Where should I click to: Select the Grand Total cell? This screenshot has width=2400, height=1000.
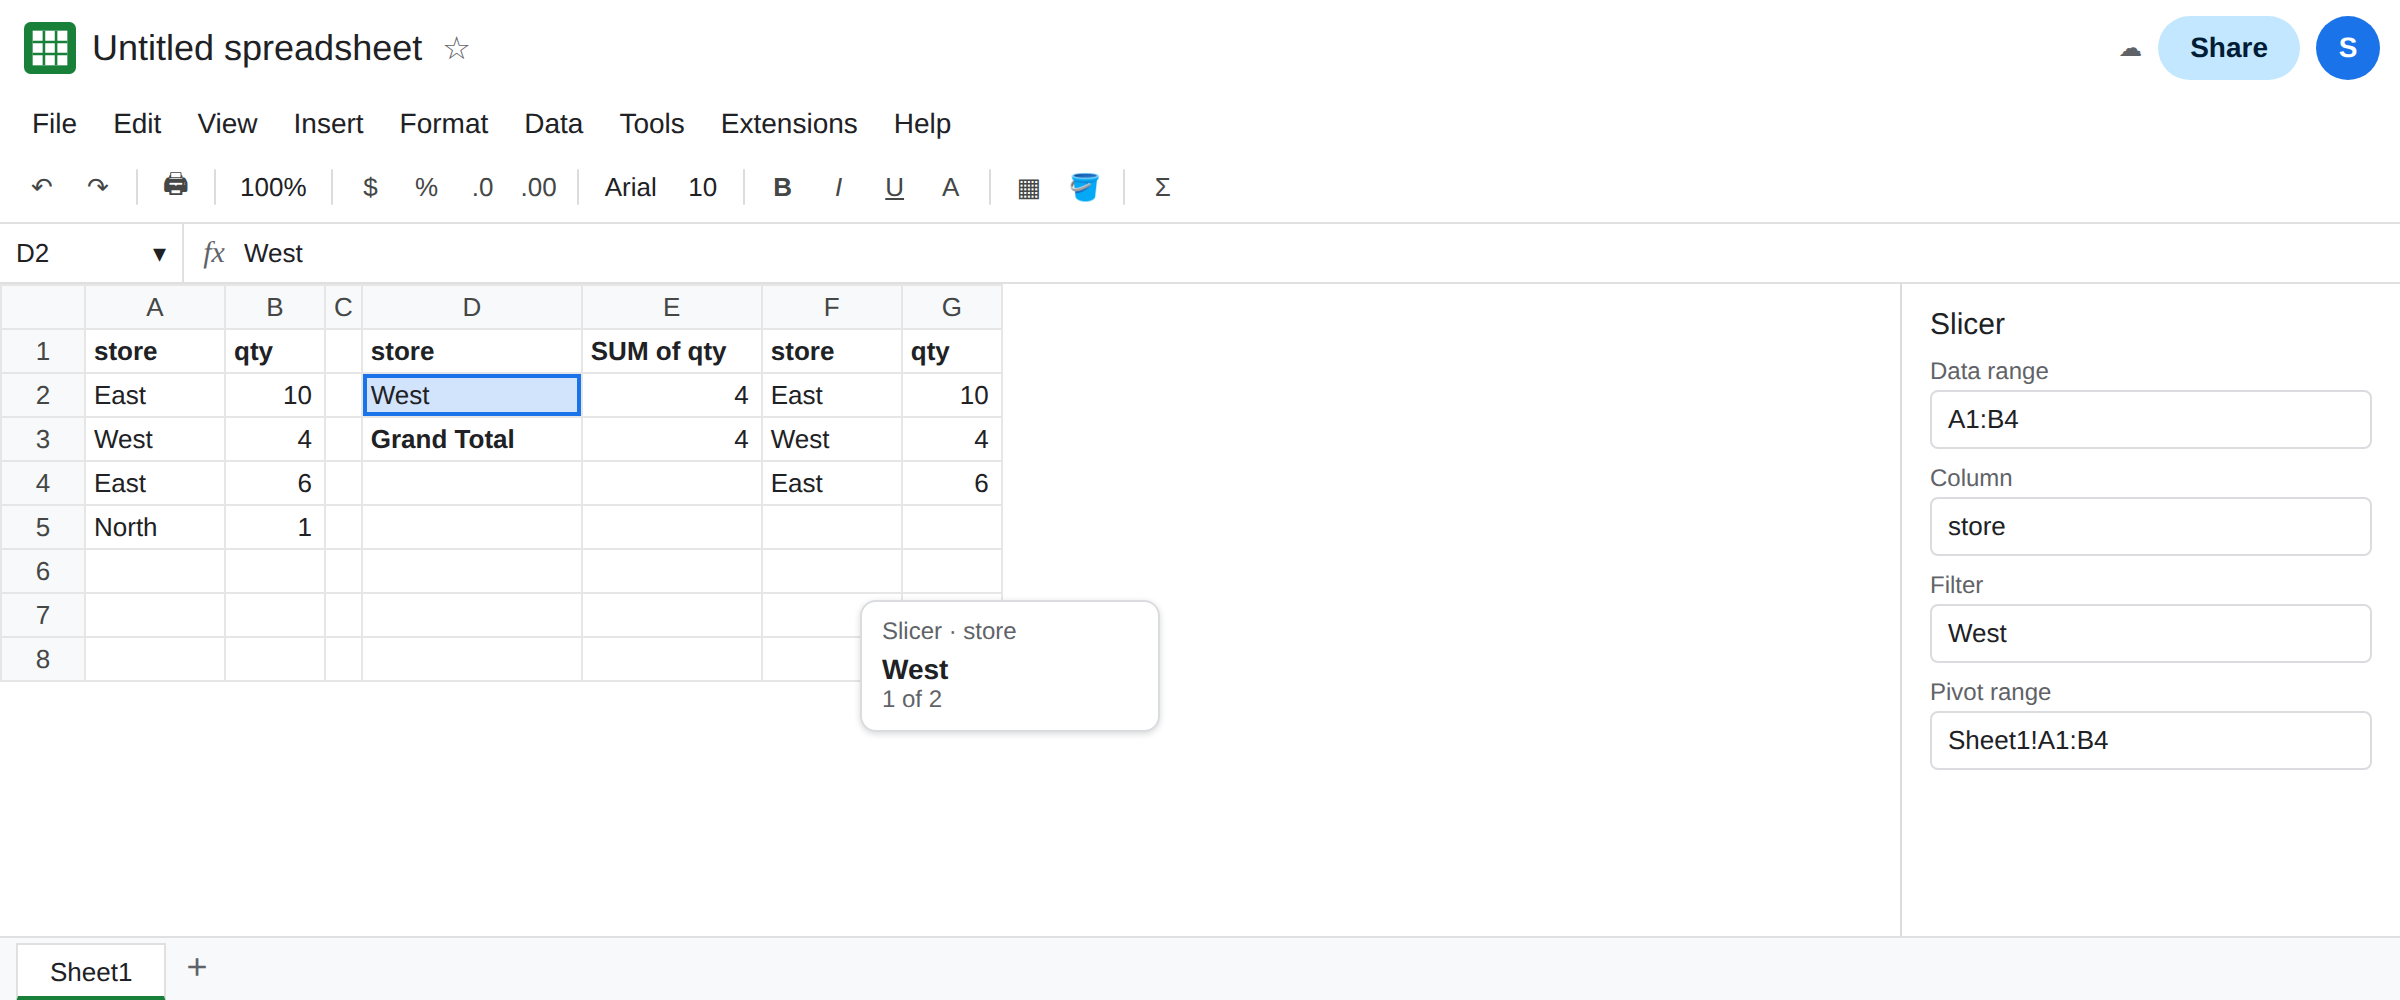(472, 439)
